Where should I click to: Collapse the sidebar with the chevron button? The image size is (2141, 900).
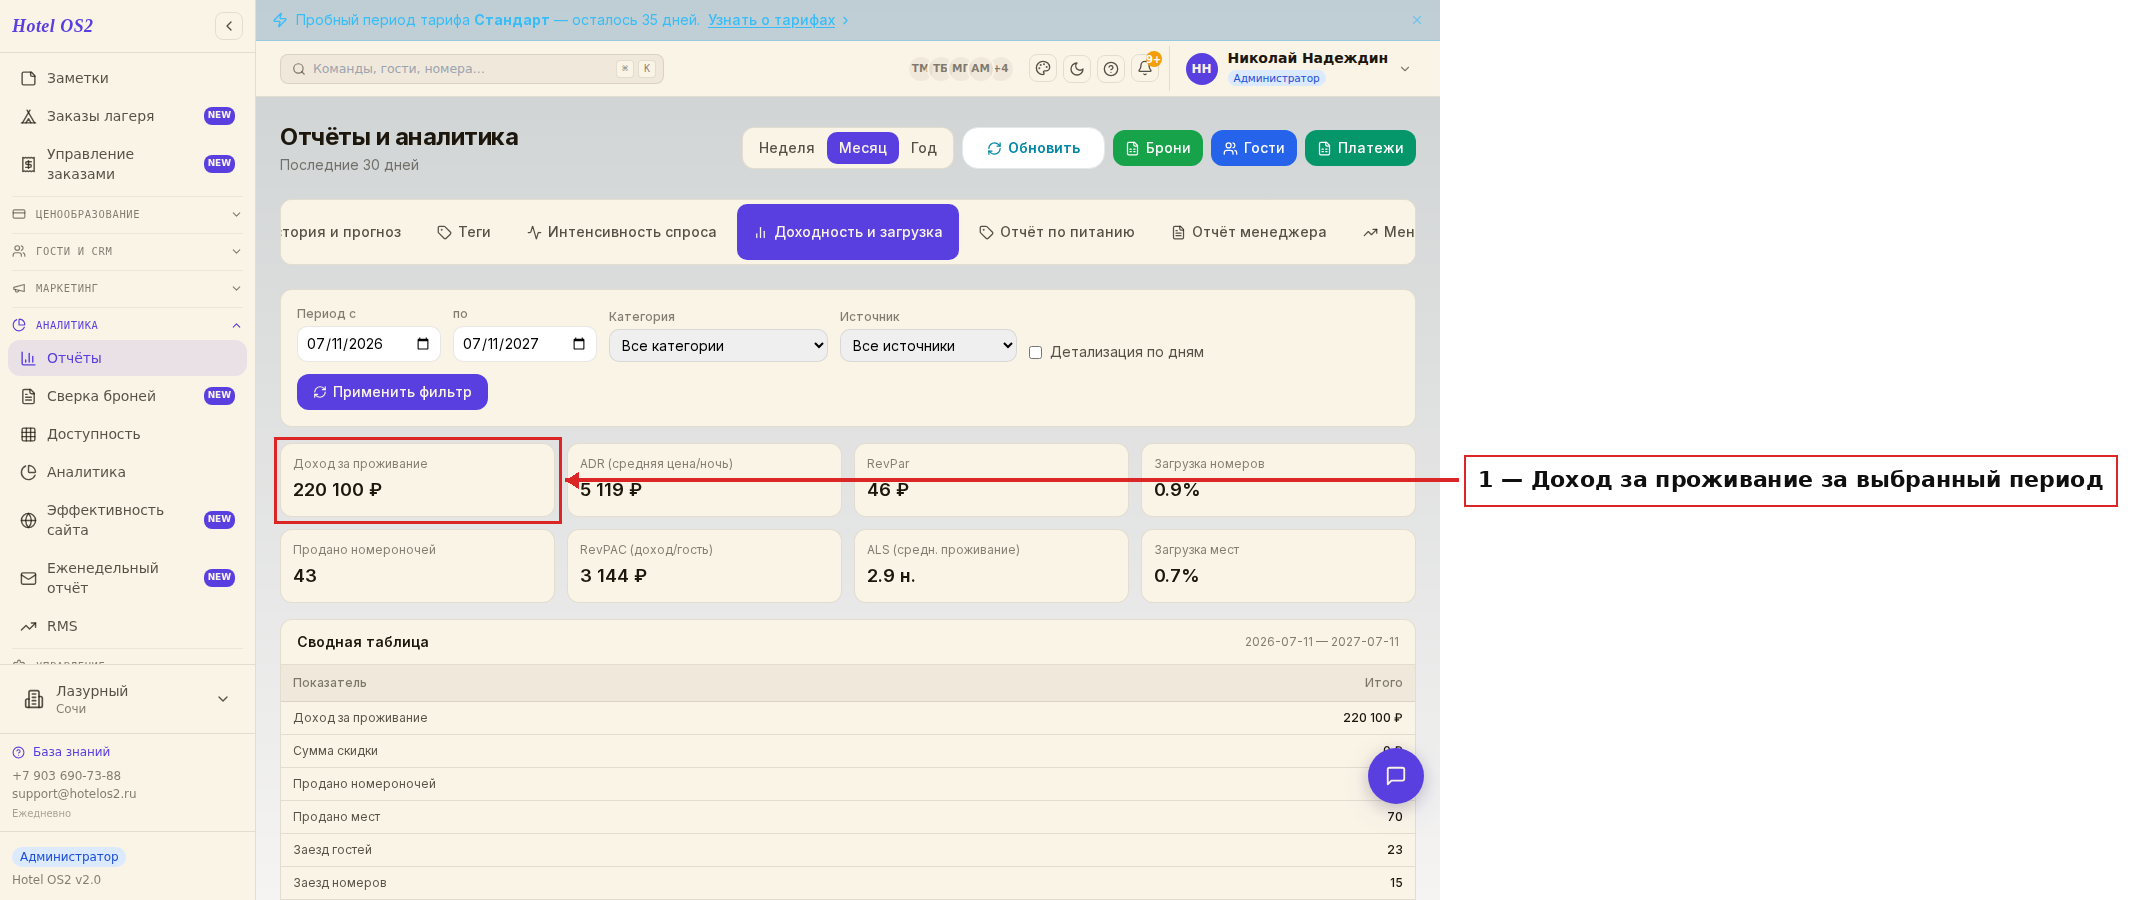pos(229,26)
